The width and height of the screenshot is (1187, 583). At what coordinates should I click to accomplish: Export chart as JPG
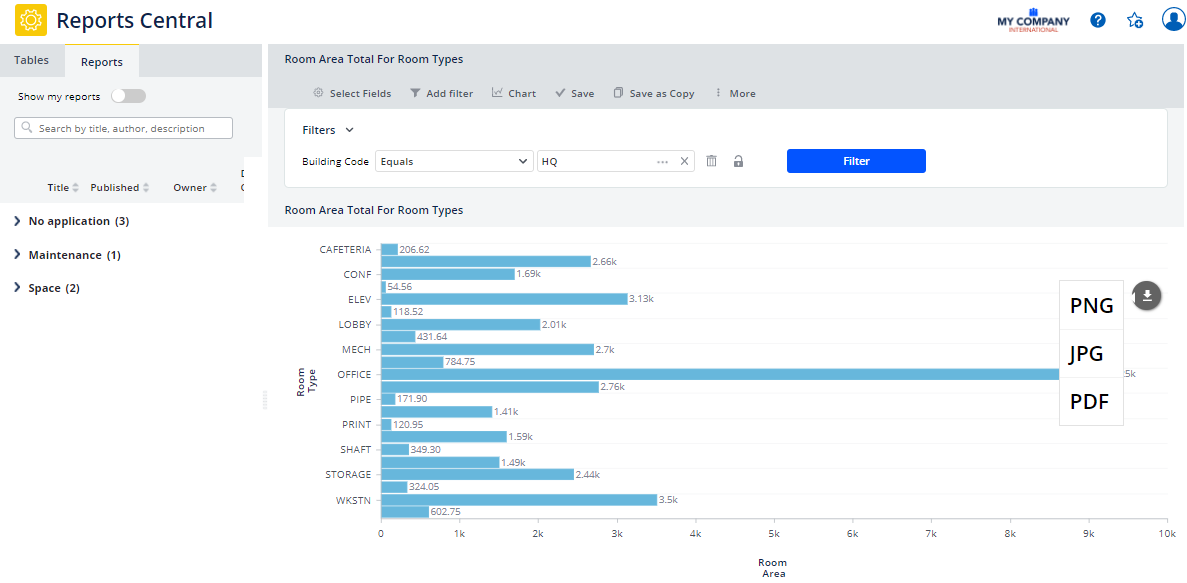pos(1091,354)
